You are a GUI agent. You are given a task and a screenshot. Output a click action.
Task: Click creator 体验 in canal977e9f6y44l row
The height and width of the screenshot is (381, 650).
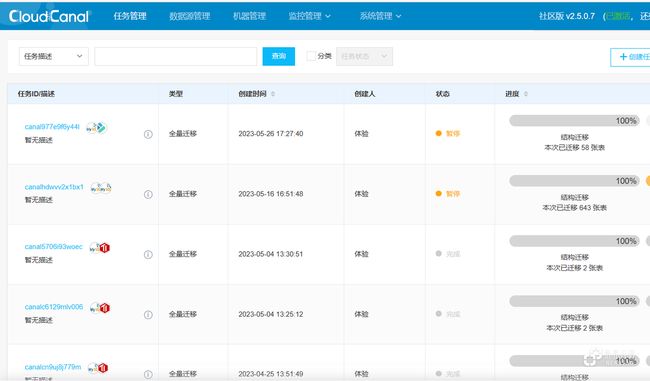(361, 133)
